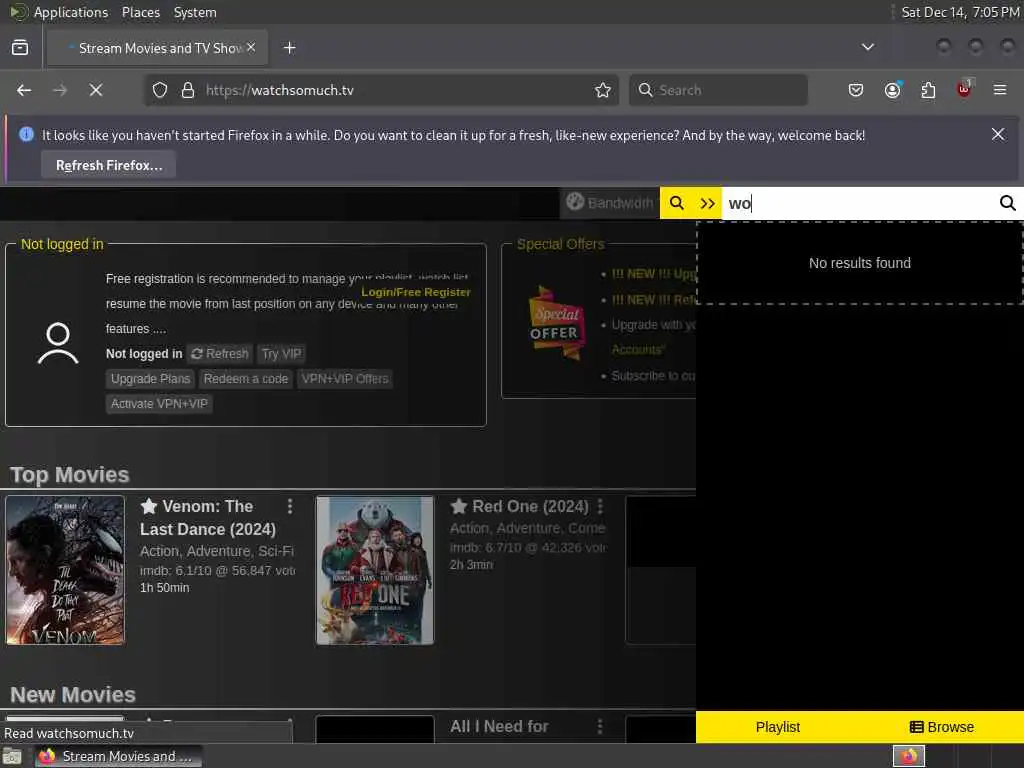Click the Login/Free Register link
1024x768 pixels.
point(416,292)
